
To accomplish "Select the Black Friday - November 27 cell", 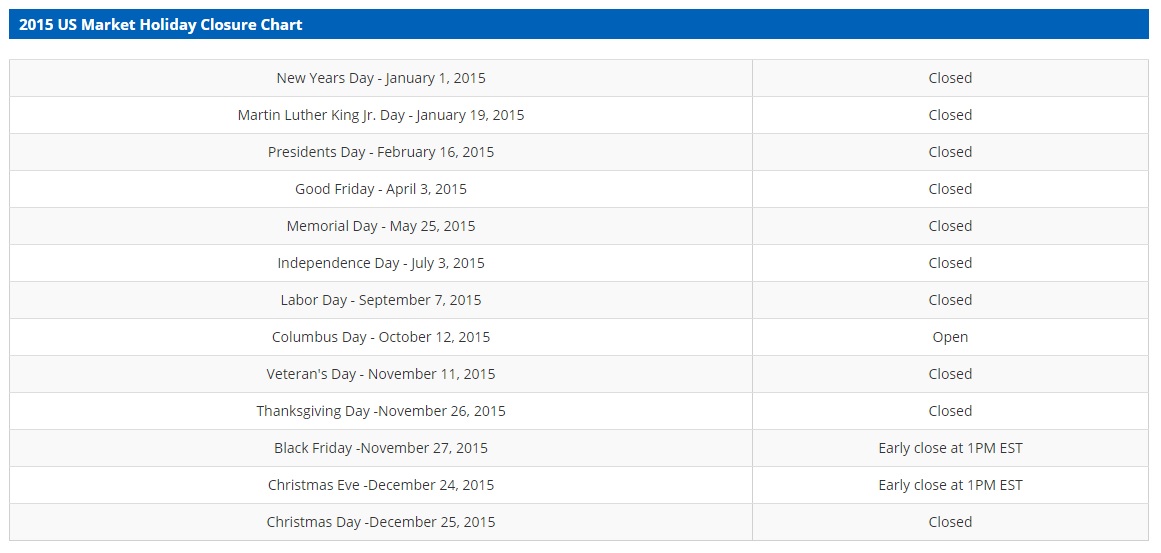I will click(x=381, y=448).
